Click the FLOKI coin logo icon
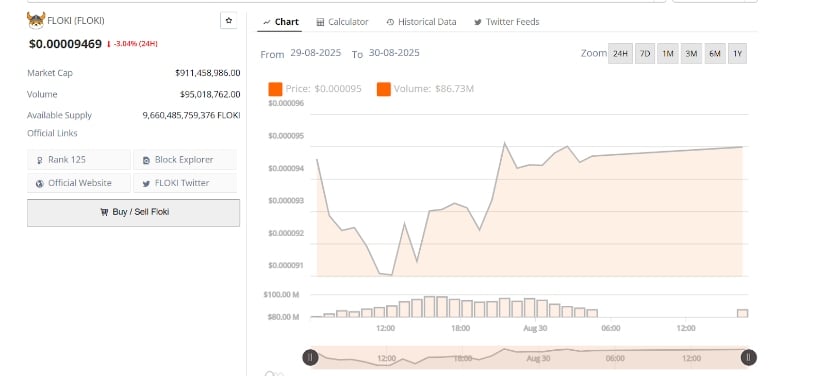This screenshot has width=825, height=376. click(36, 21)
